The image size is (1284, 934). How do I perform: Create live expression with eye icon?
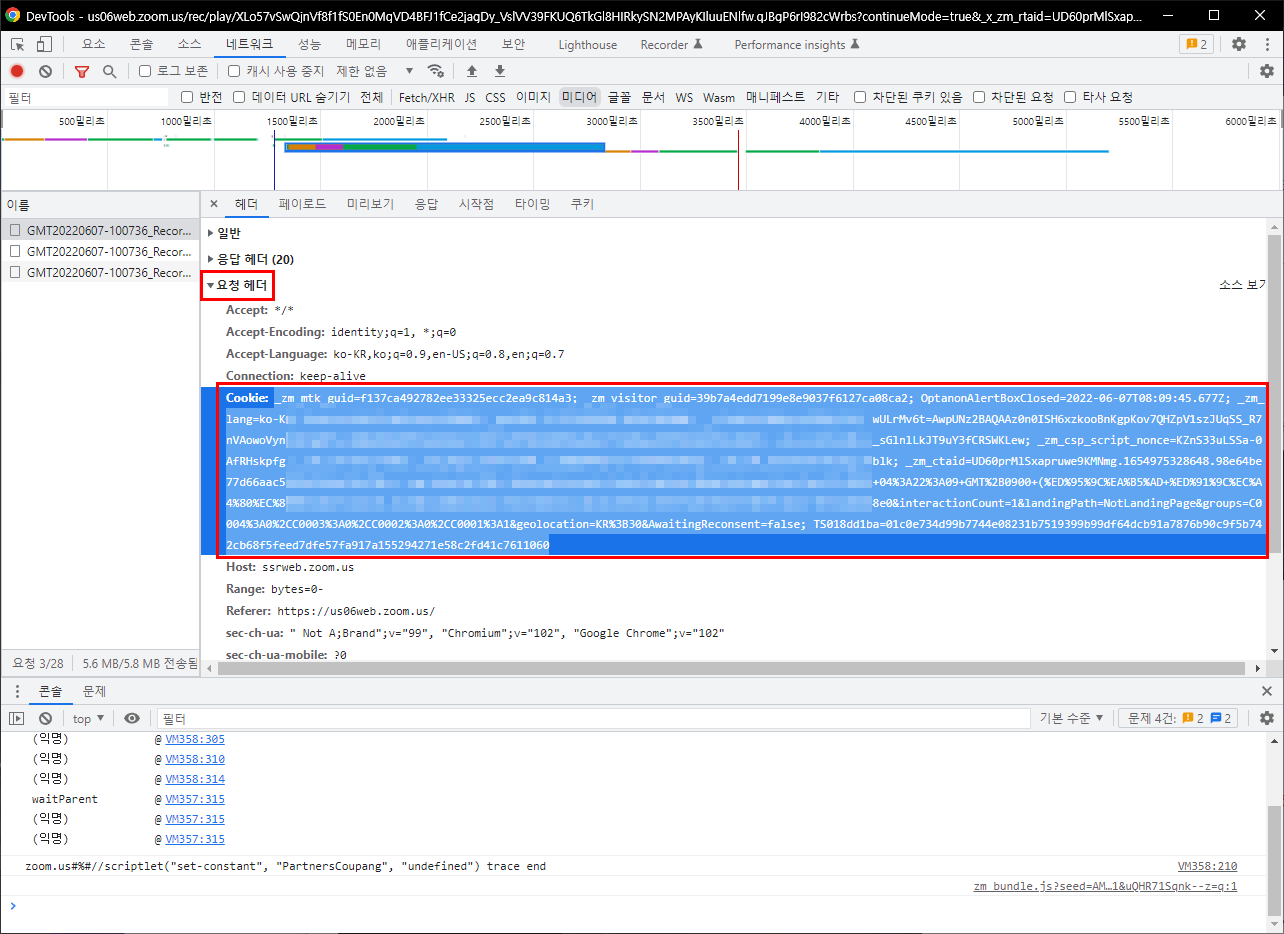click(x=132, y=718)
